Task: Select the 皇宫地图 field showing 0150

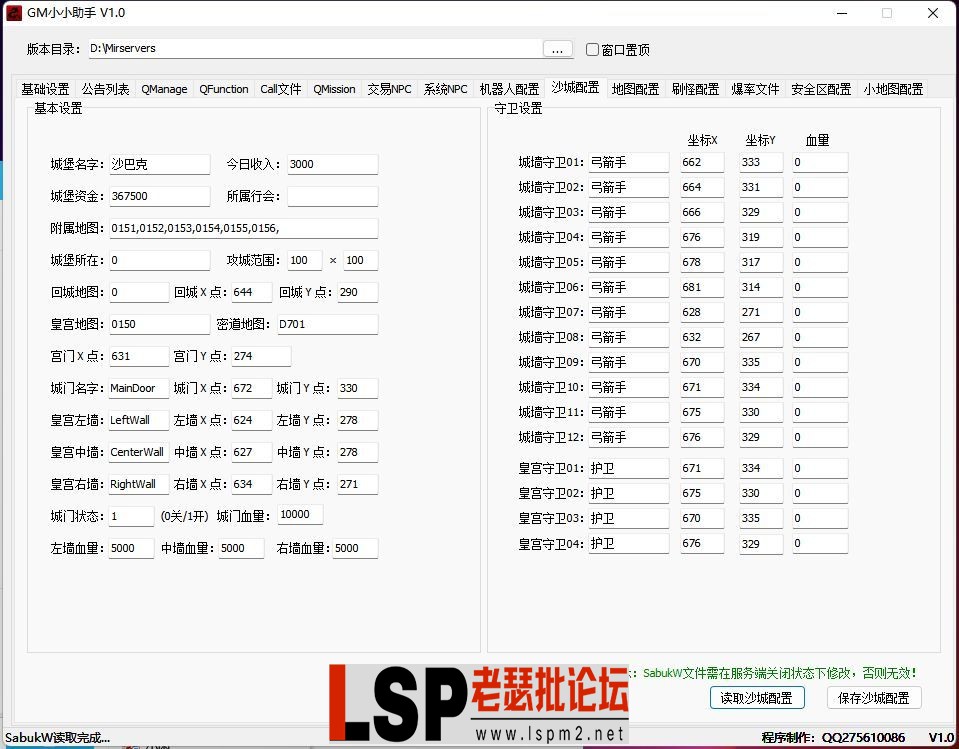Action: point(159,324)
